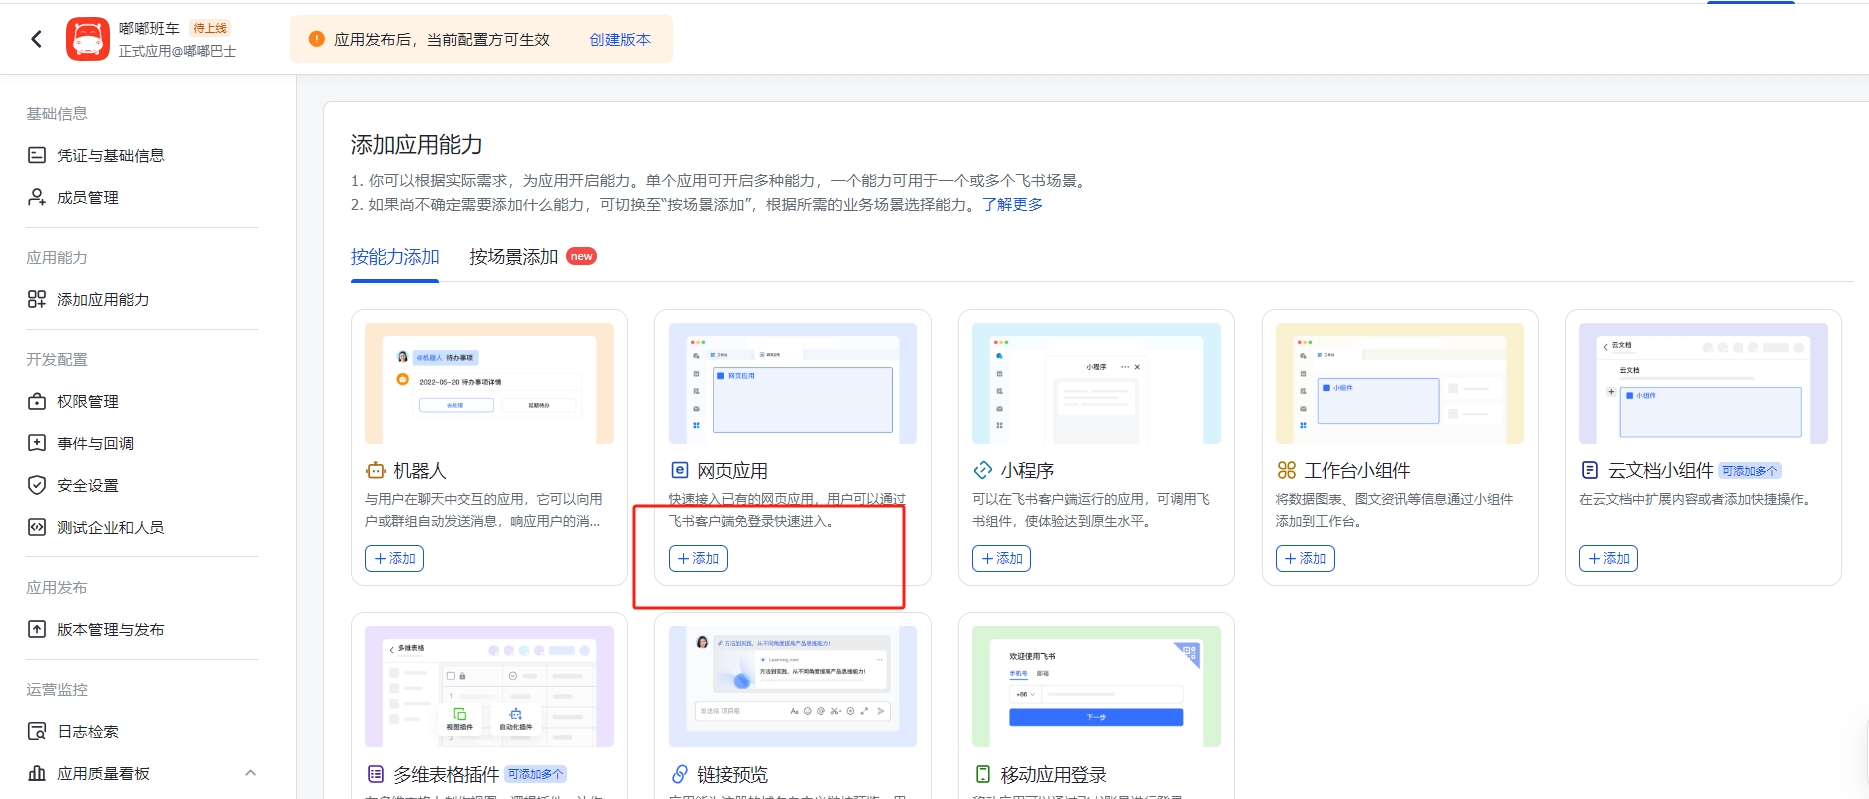Click the back arrow icon
Image resolution: width=1869 pixels, height=799 pixels.
pyautogui.click(x=37, y=39)
